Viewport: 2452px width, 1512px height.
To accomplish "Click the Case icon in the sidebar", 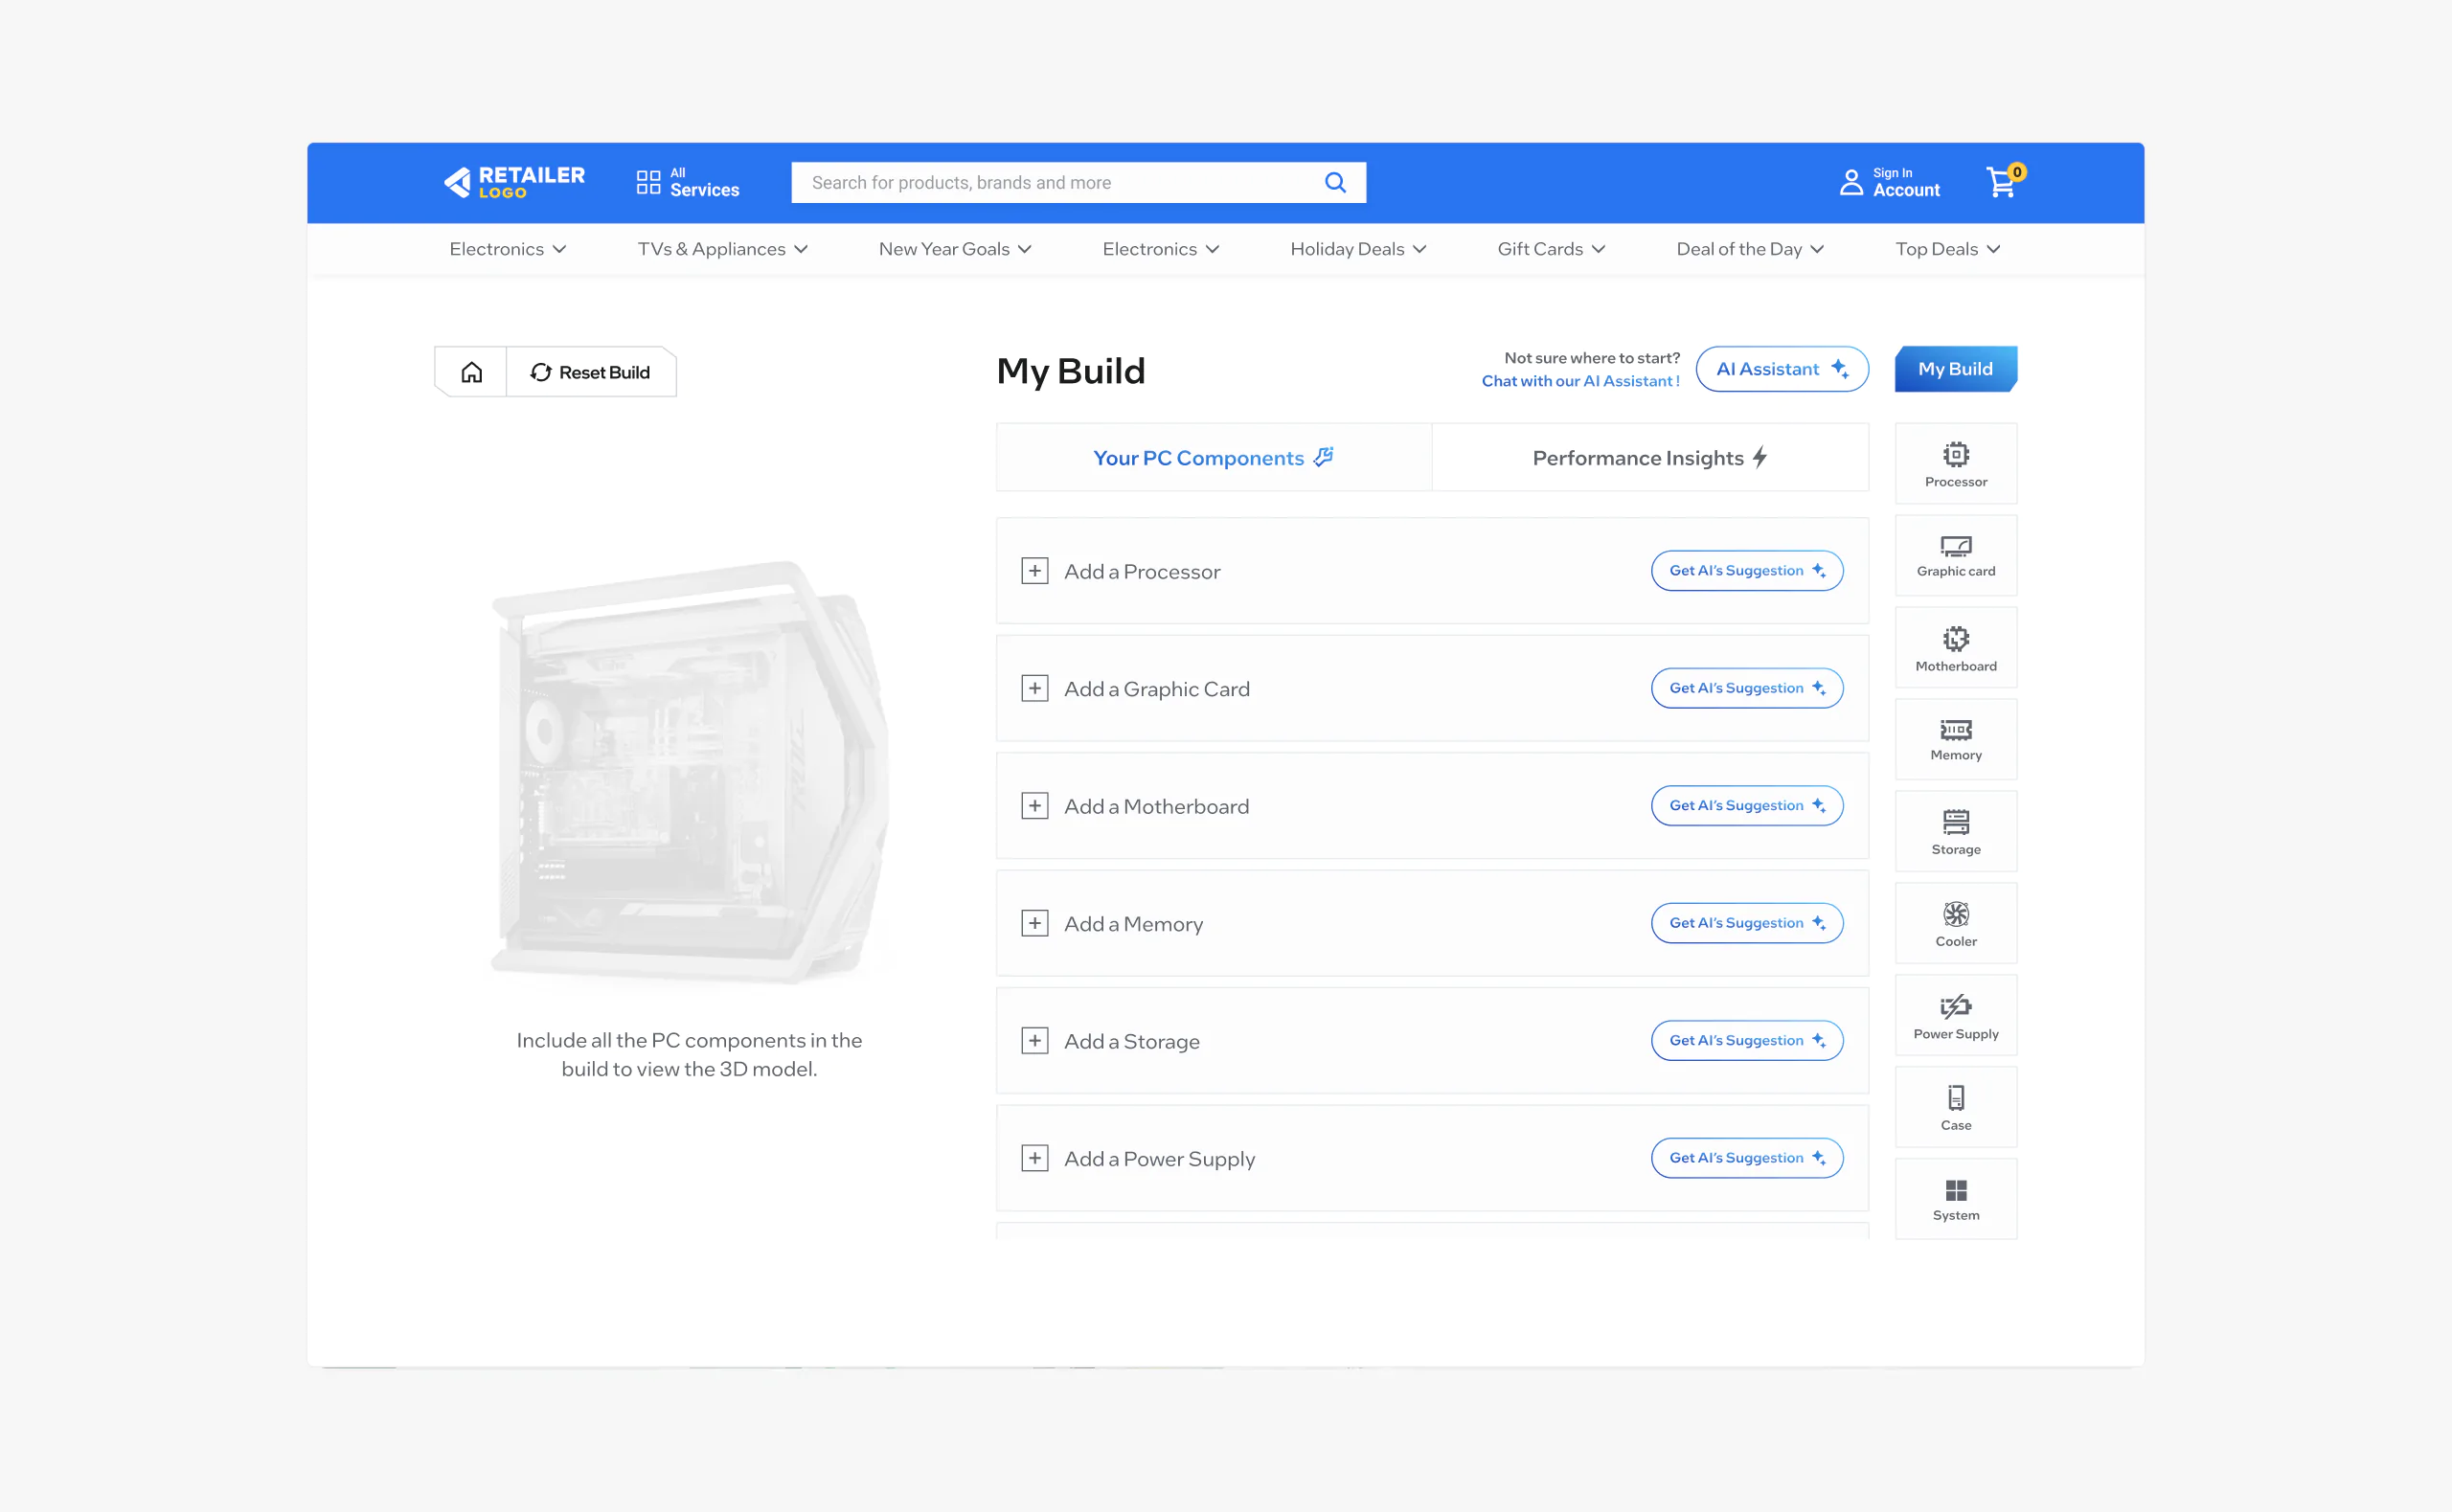I will tap(1955, 1106).
